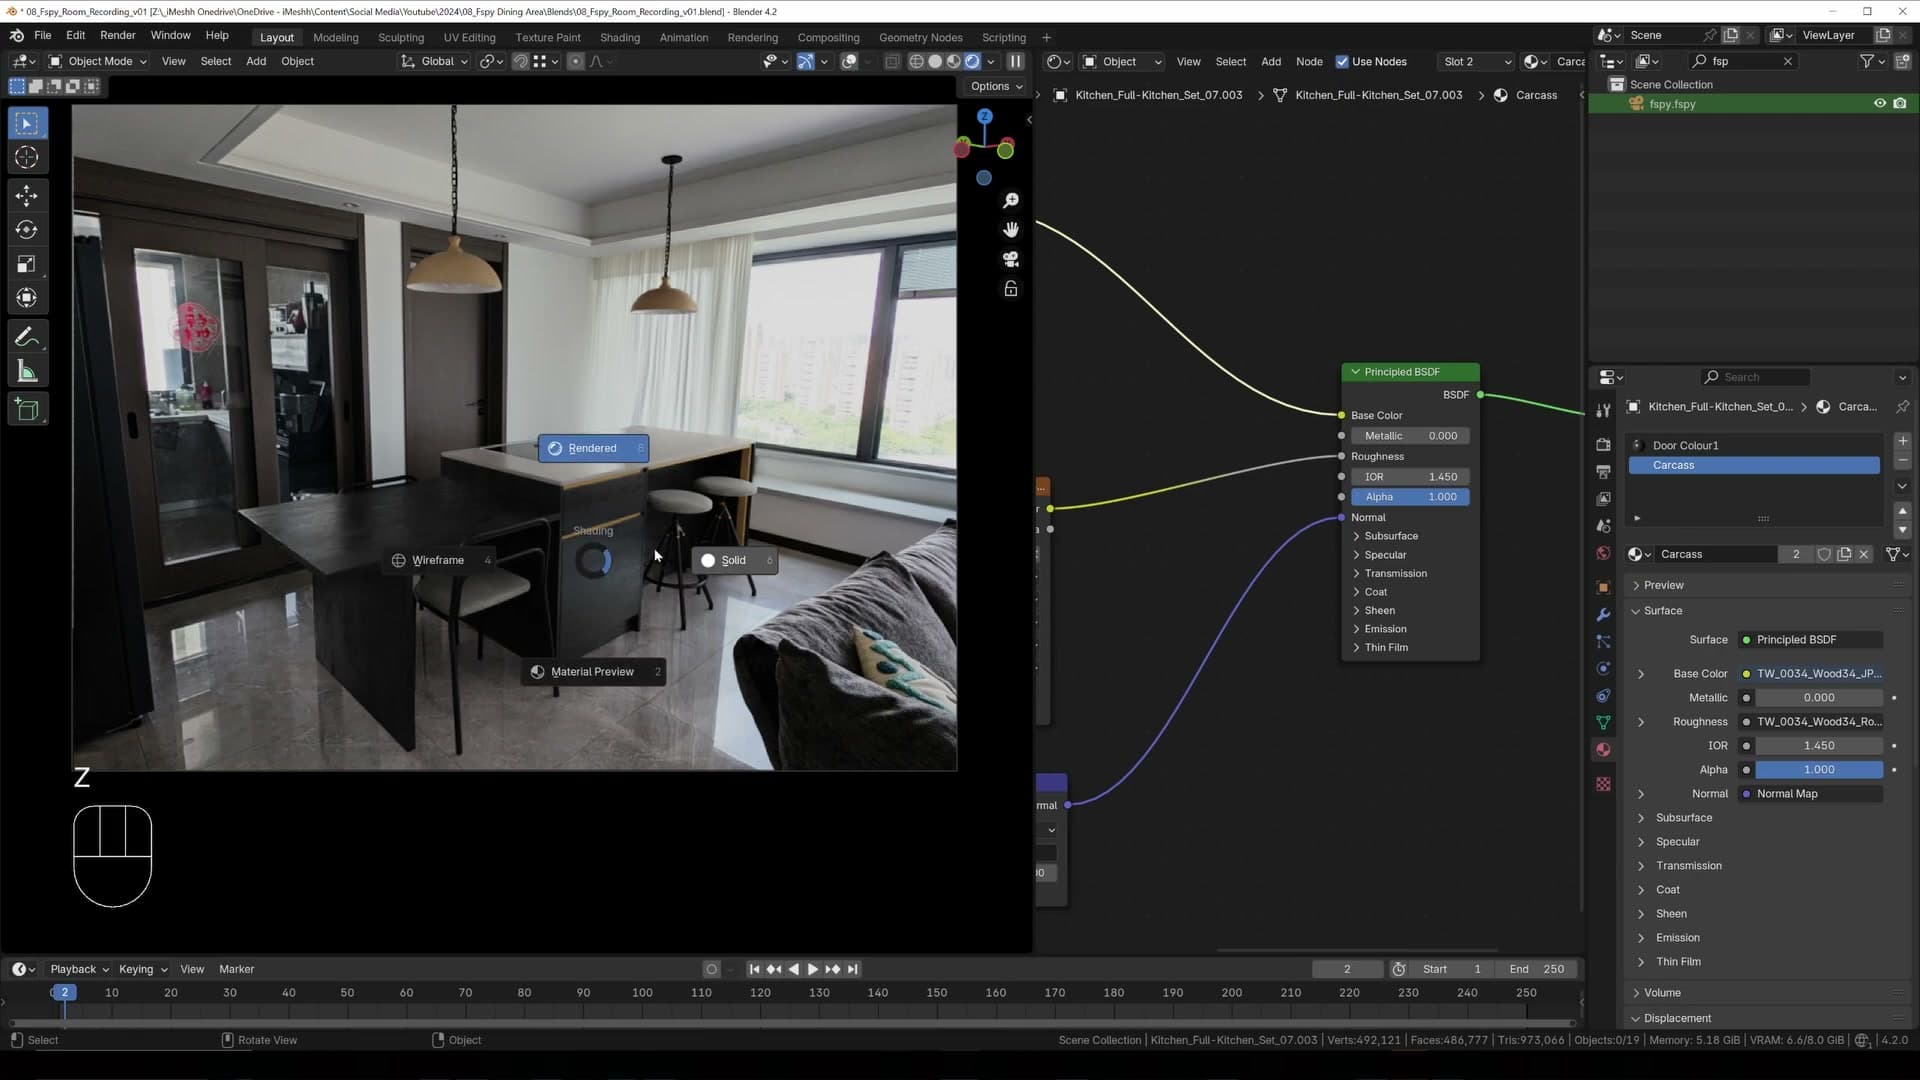Viewport: 1920px width, 1080px height.
Task: Open the Slot 2 dropdown in node editor
Action: [1476, 61]
